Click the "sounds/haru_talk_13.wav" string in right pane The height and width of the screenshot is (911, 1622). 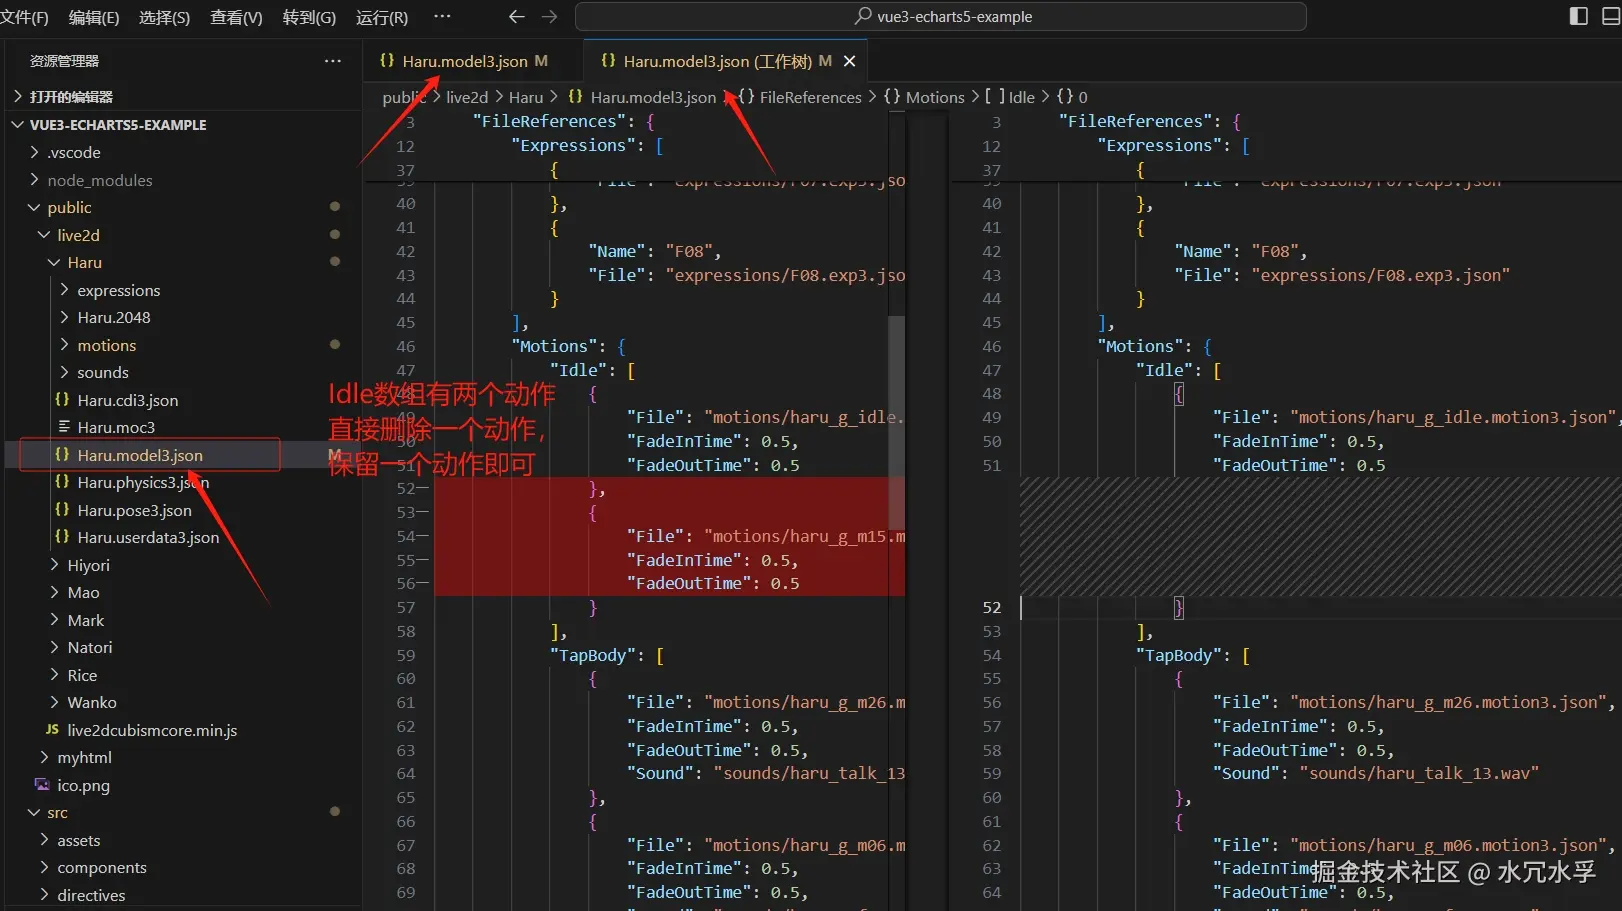pyautogui.click(x=1419, y=773)
